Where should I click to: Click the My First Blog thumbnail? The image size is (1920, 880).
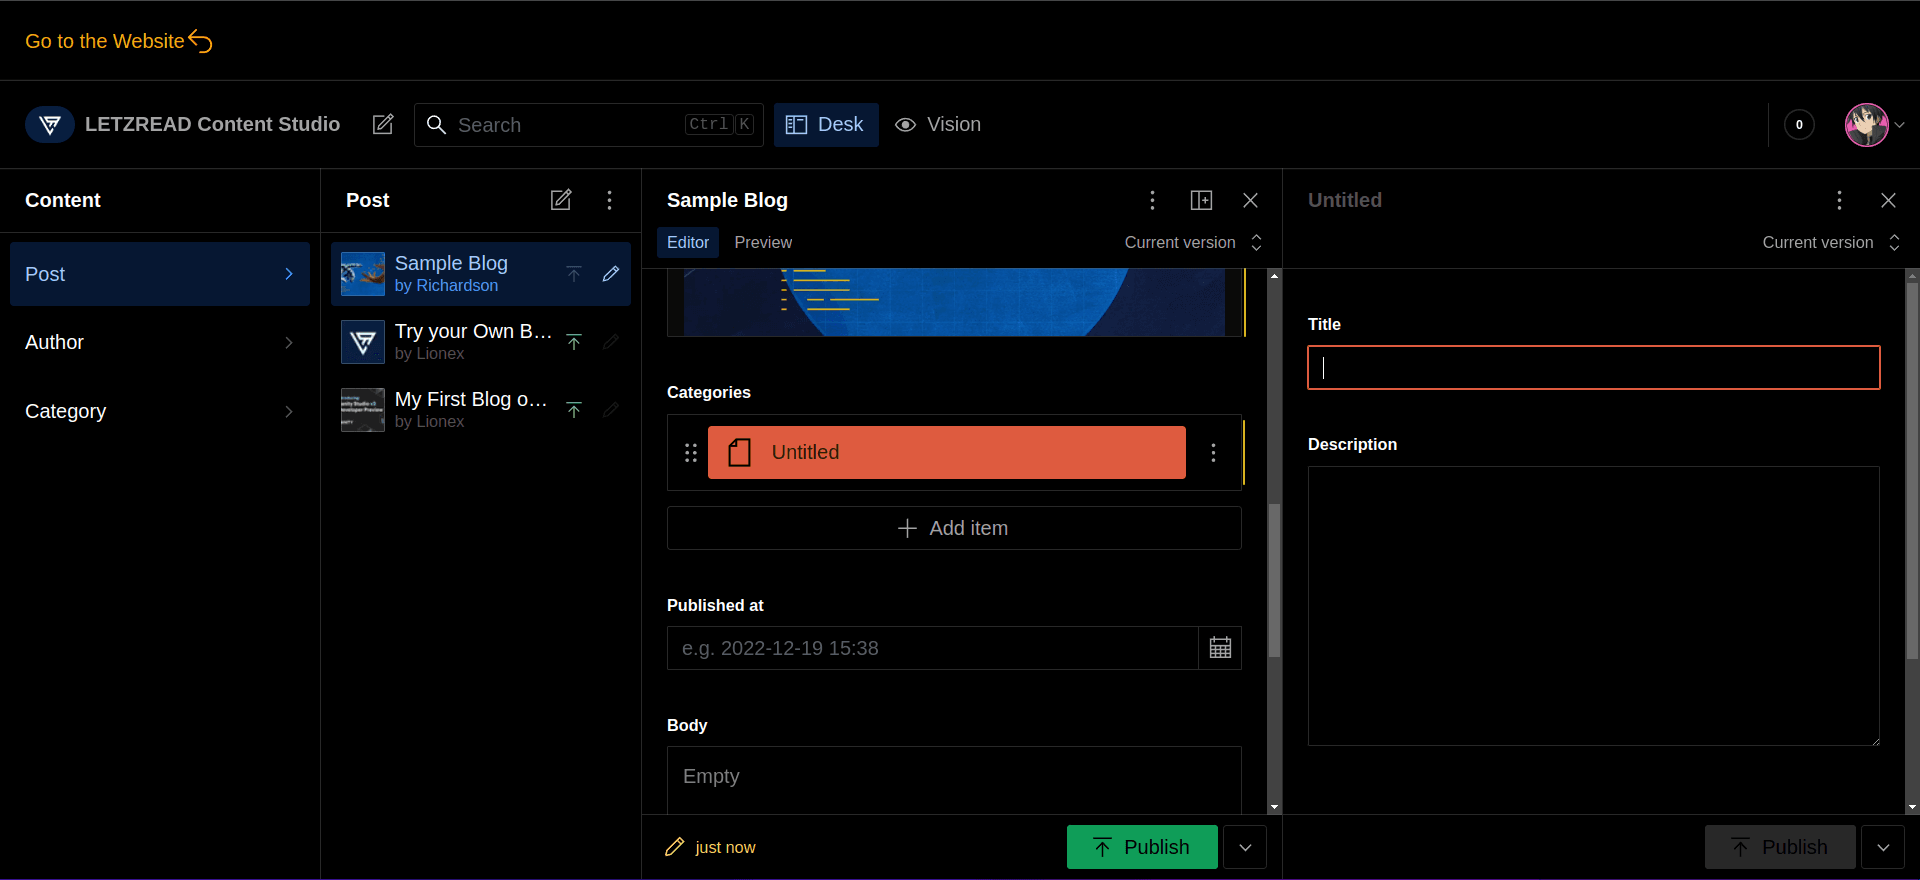[363, 410]
